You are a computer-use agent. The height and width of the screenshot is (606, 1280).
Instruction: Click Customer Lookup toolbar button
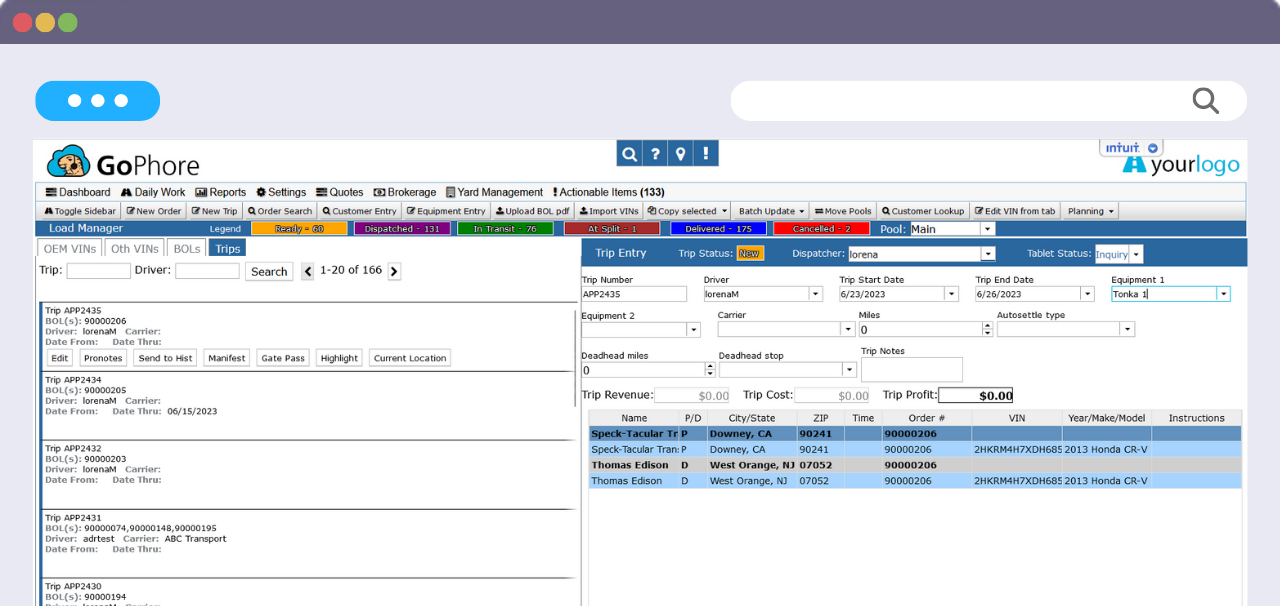923,211
